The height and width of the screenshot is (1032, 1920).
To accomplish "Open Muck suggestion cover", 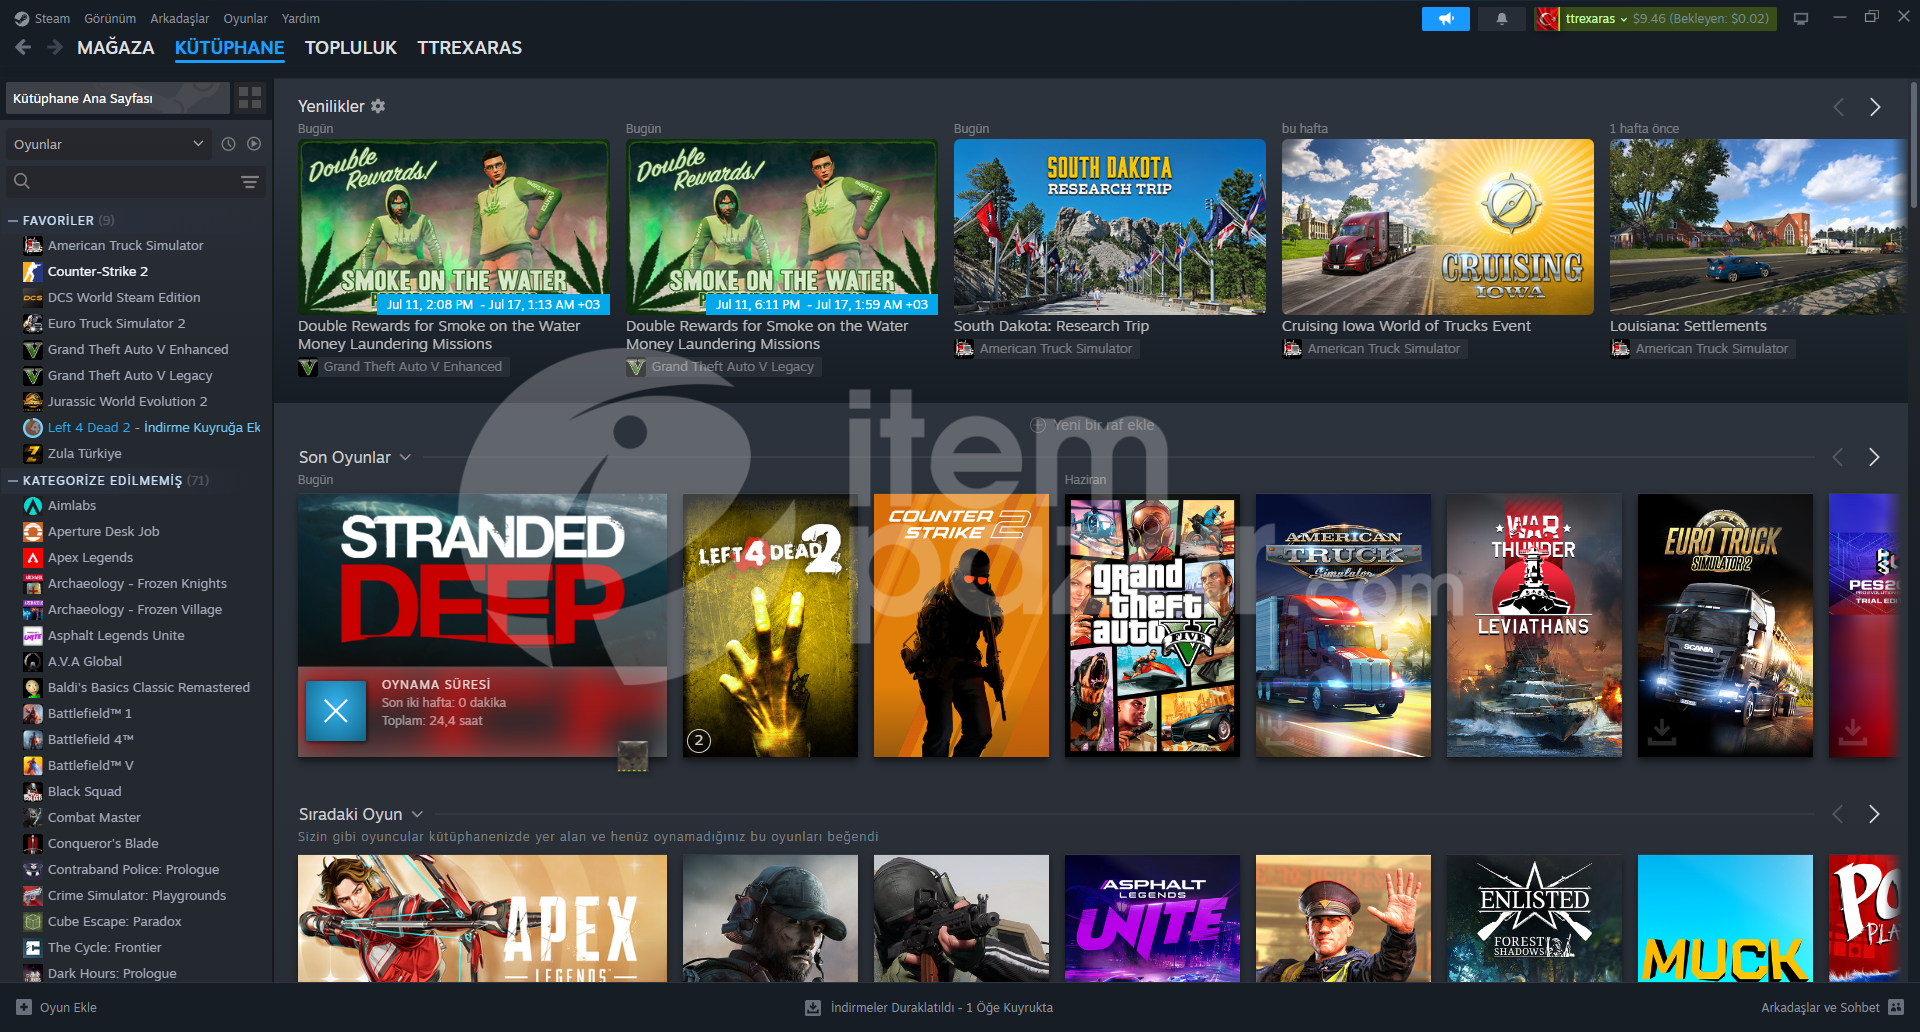I will click(x=1725, y=918).
